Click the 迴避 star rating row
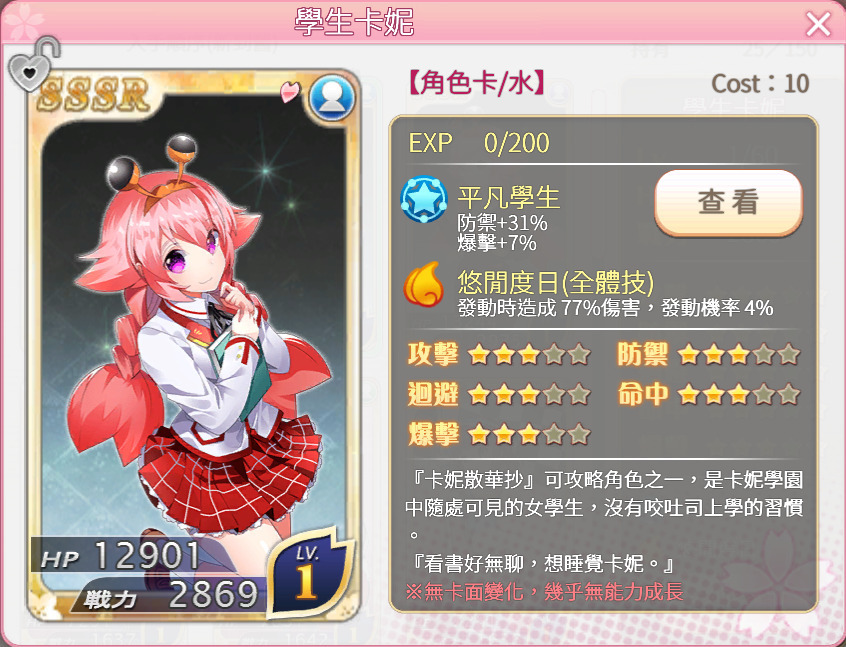846x647 pixels. click(x=499, y=394)
